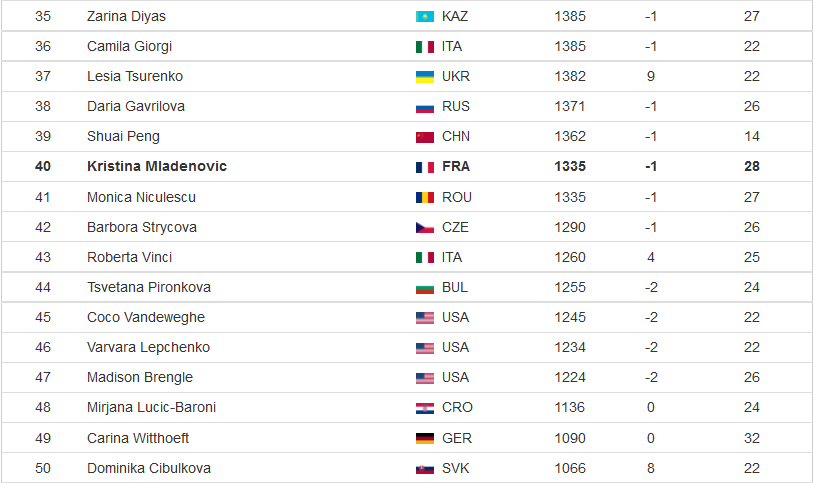The width and height of the screenshot is (815, 483).
Task: Open Kristina Mladenovic's highlighted player name
Action: 157,166
